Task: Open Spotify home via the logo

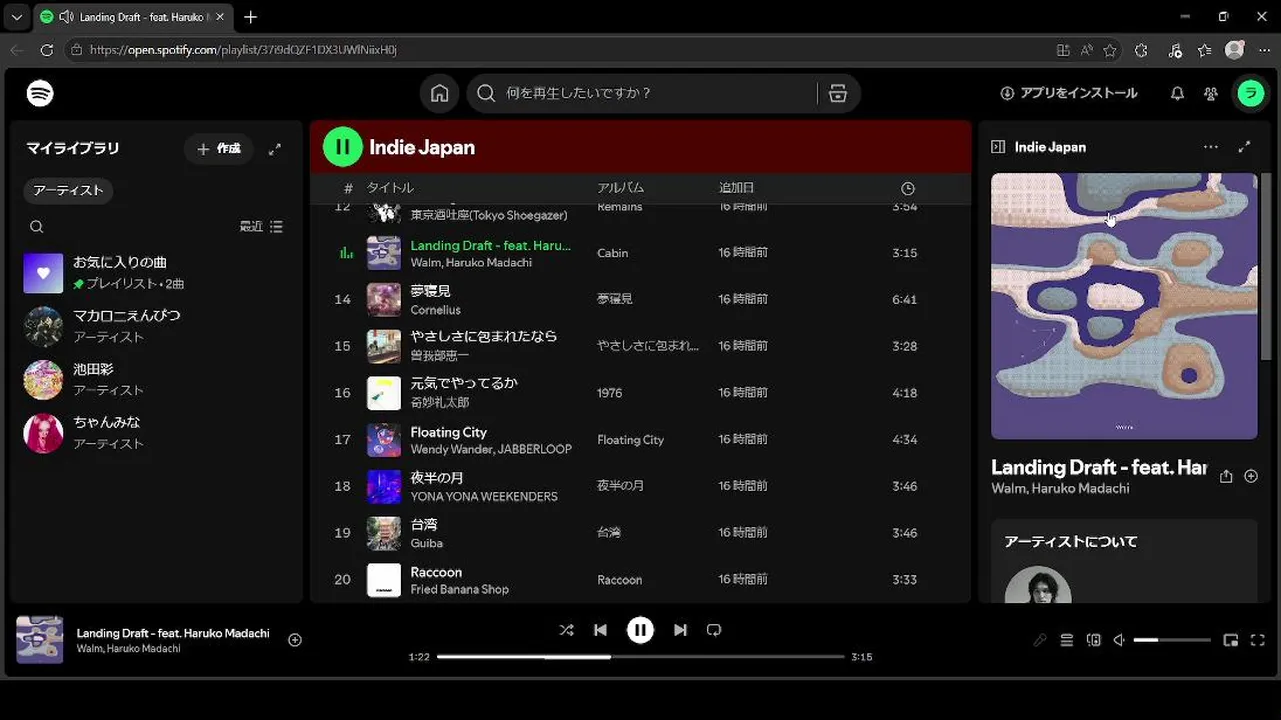Action: click(40, 93)
